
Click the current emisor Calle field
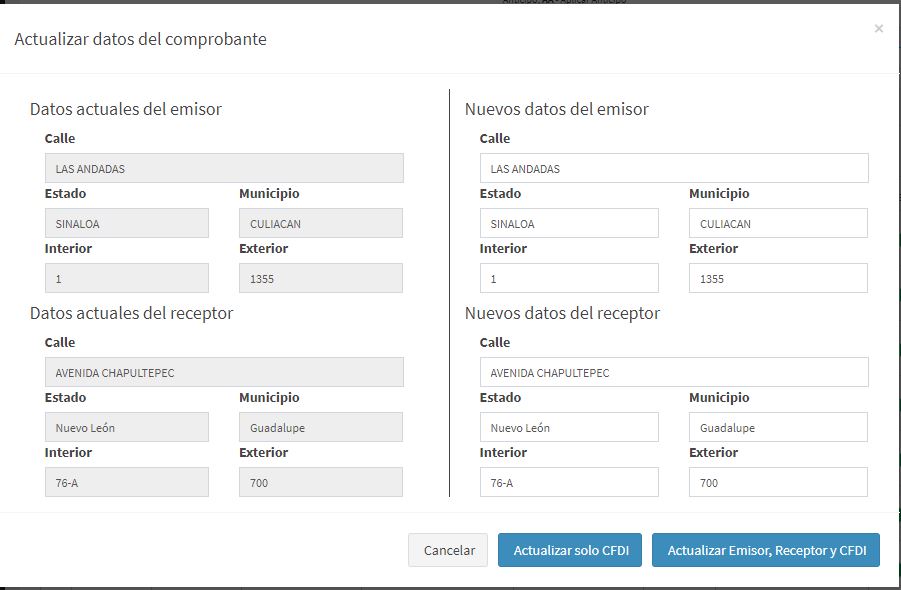point(224,168)
